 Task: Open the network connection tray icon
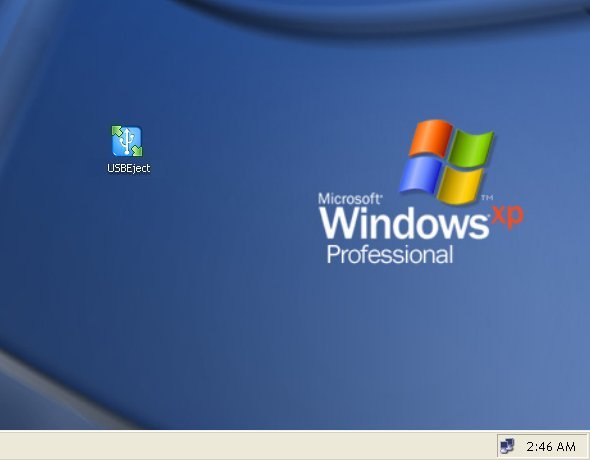click(x=507, y=446)
